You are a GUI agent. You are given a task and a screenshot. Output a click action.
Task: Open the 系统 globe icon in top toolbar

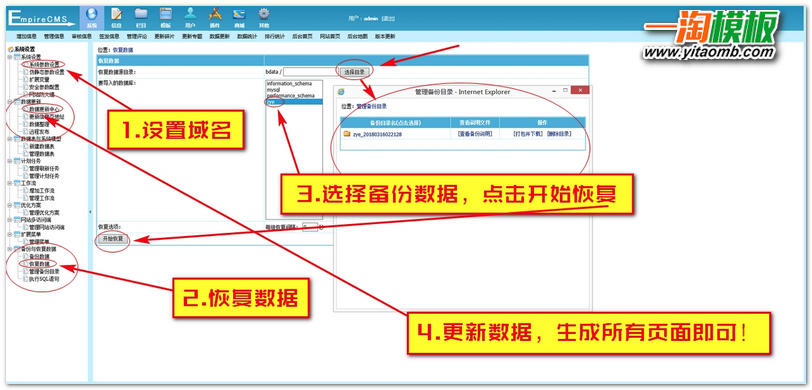[x=92, y=17]
